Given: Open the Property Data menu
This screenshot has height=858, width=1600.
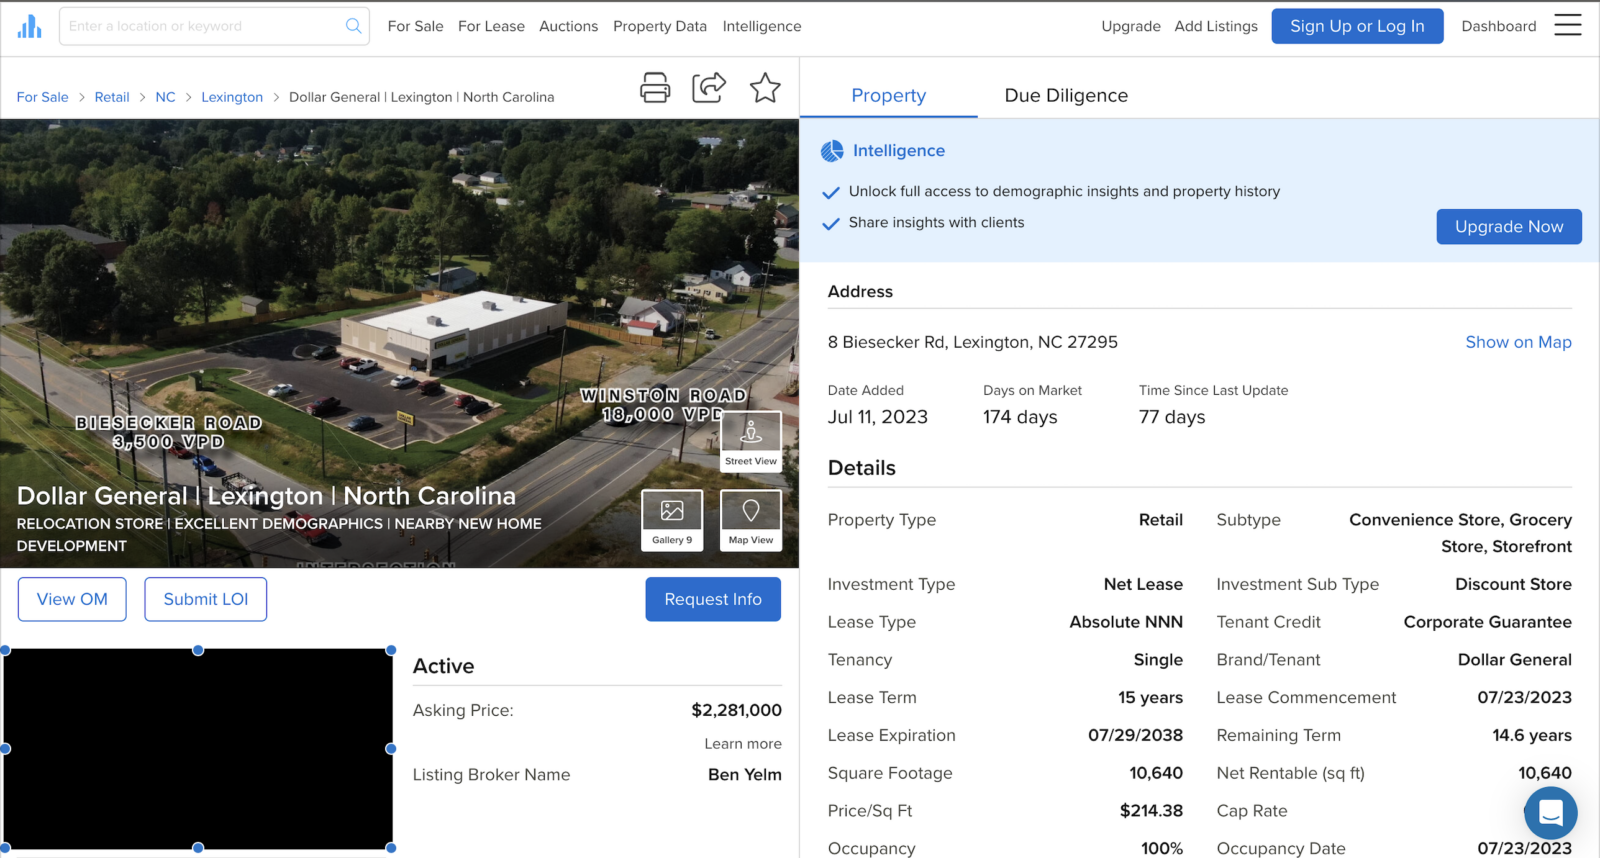Looking at the screenshot, I should 660,26.
